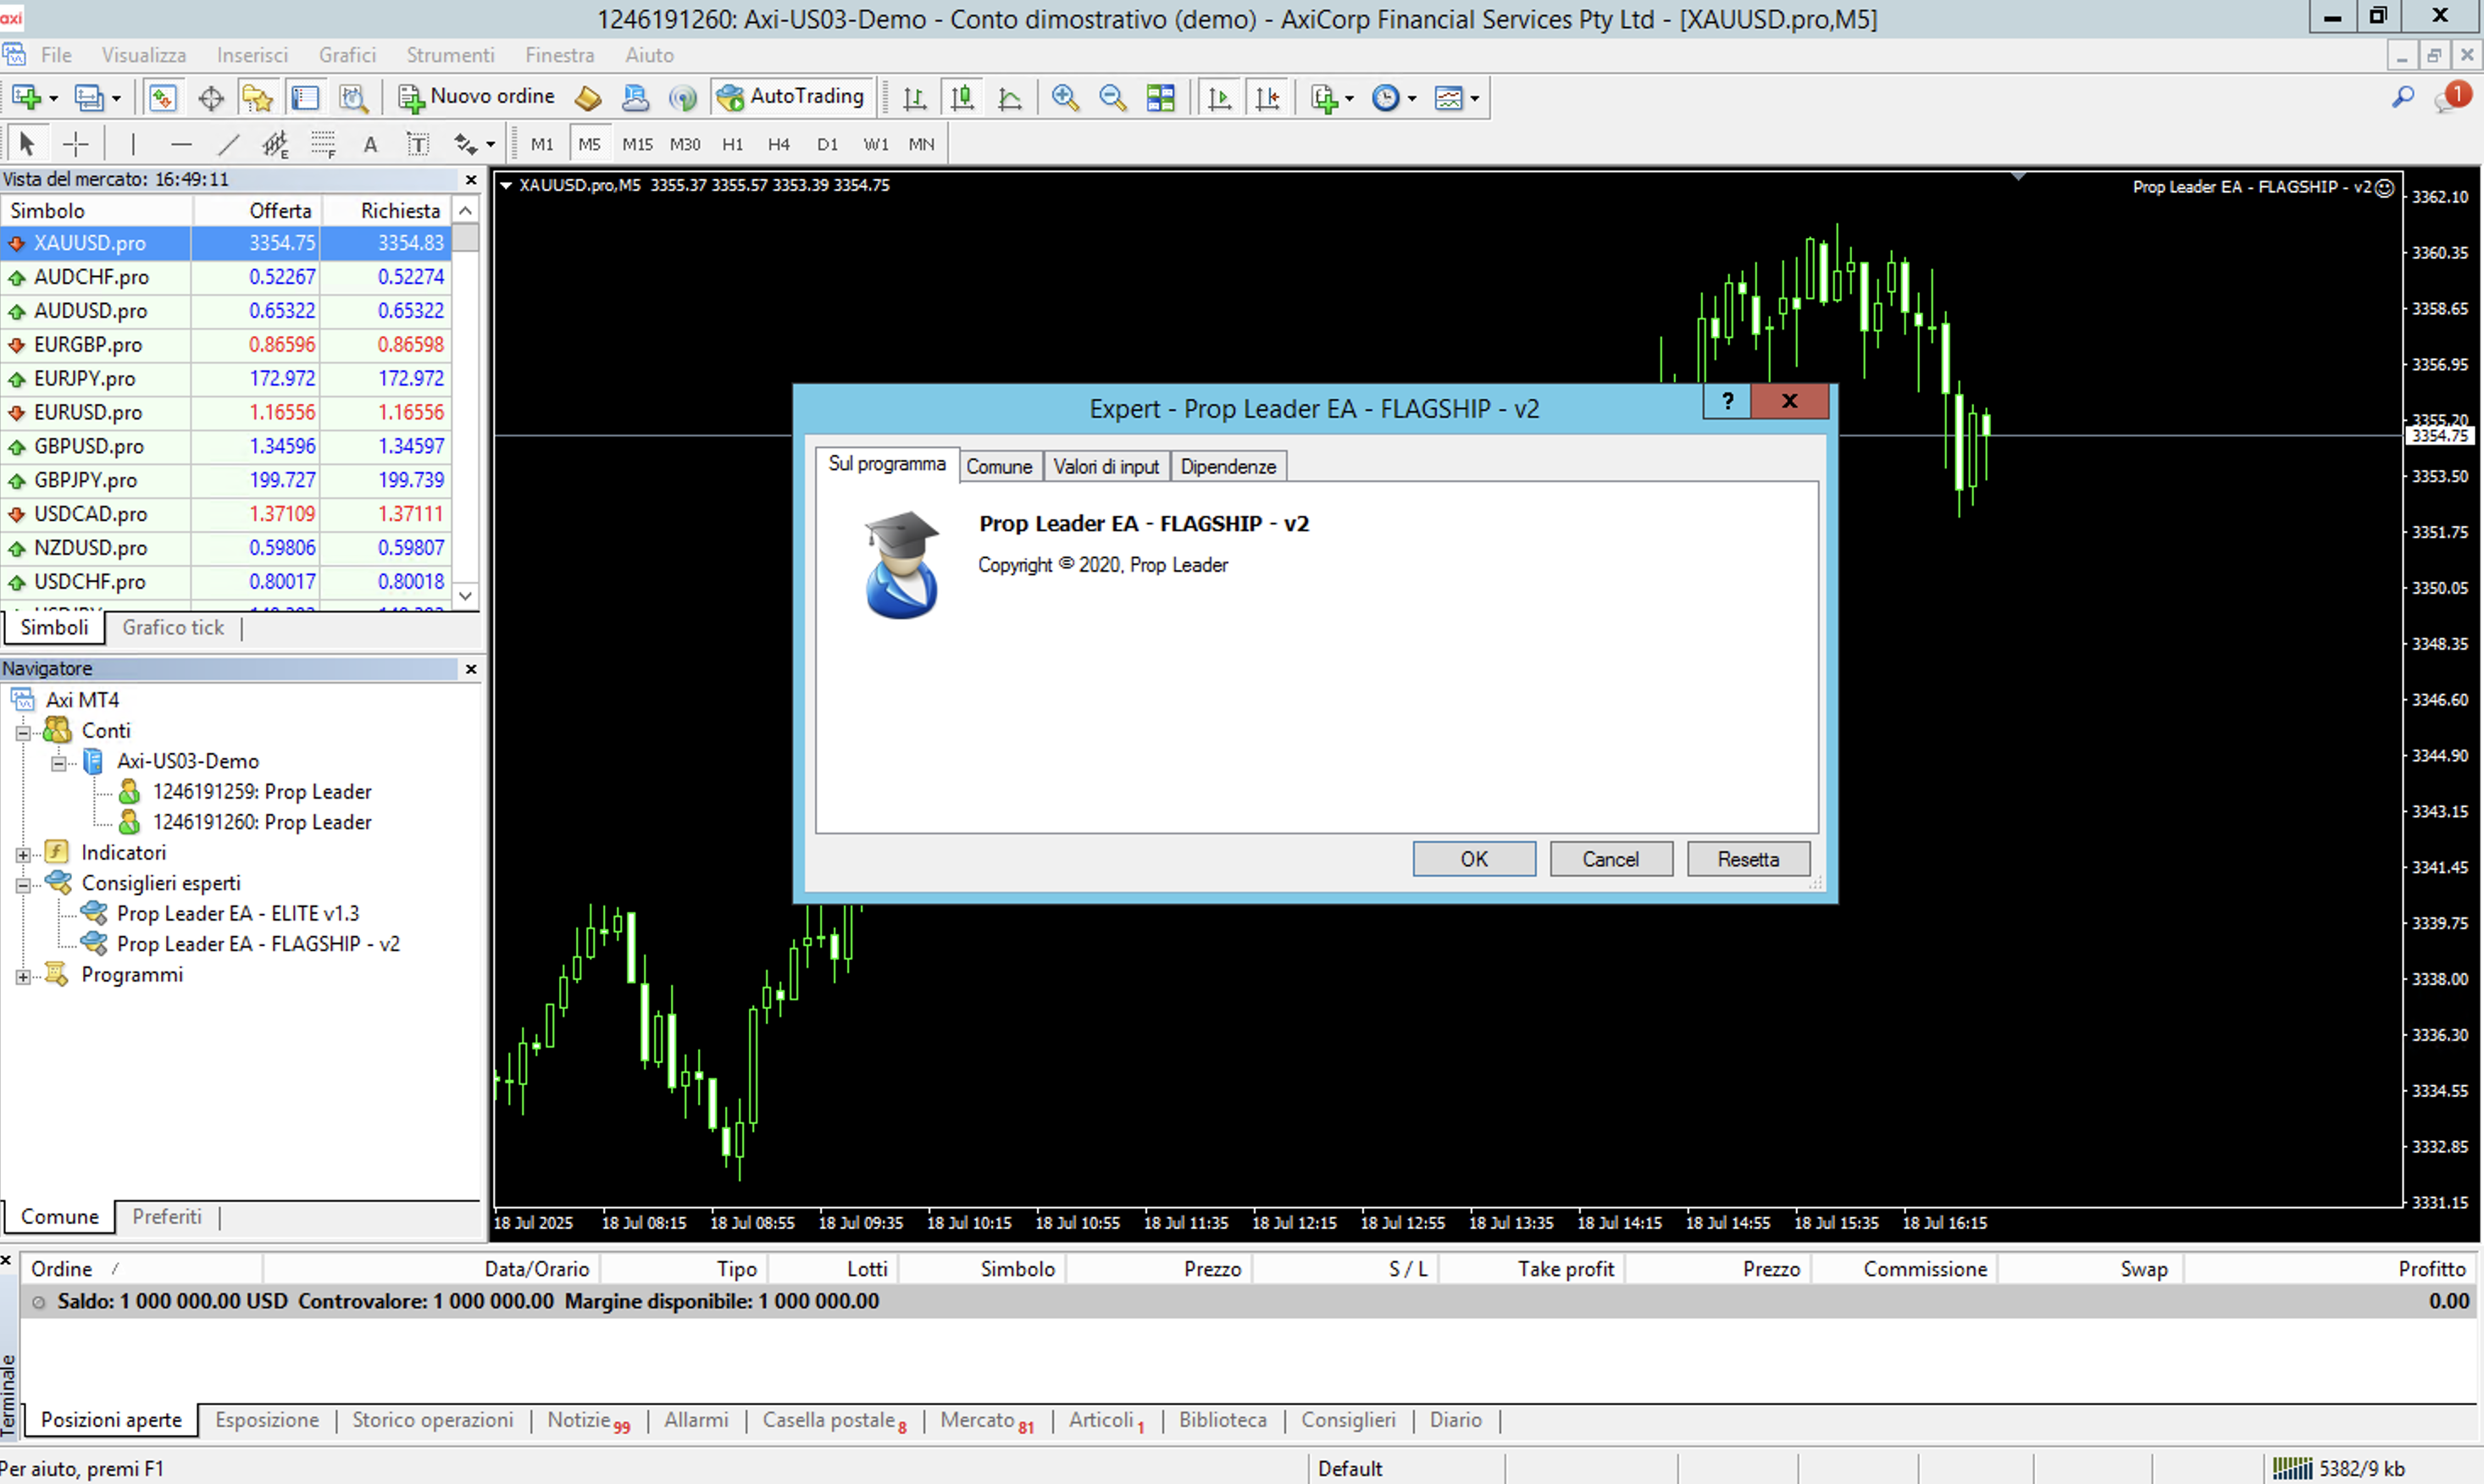The height and width of the screenshot is (1484, 2484).
Task: Collapse the Consiglieri esperti tree node
Action: click(22, 884)
